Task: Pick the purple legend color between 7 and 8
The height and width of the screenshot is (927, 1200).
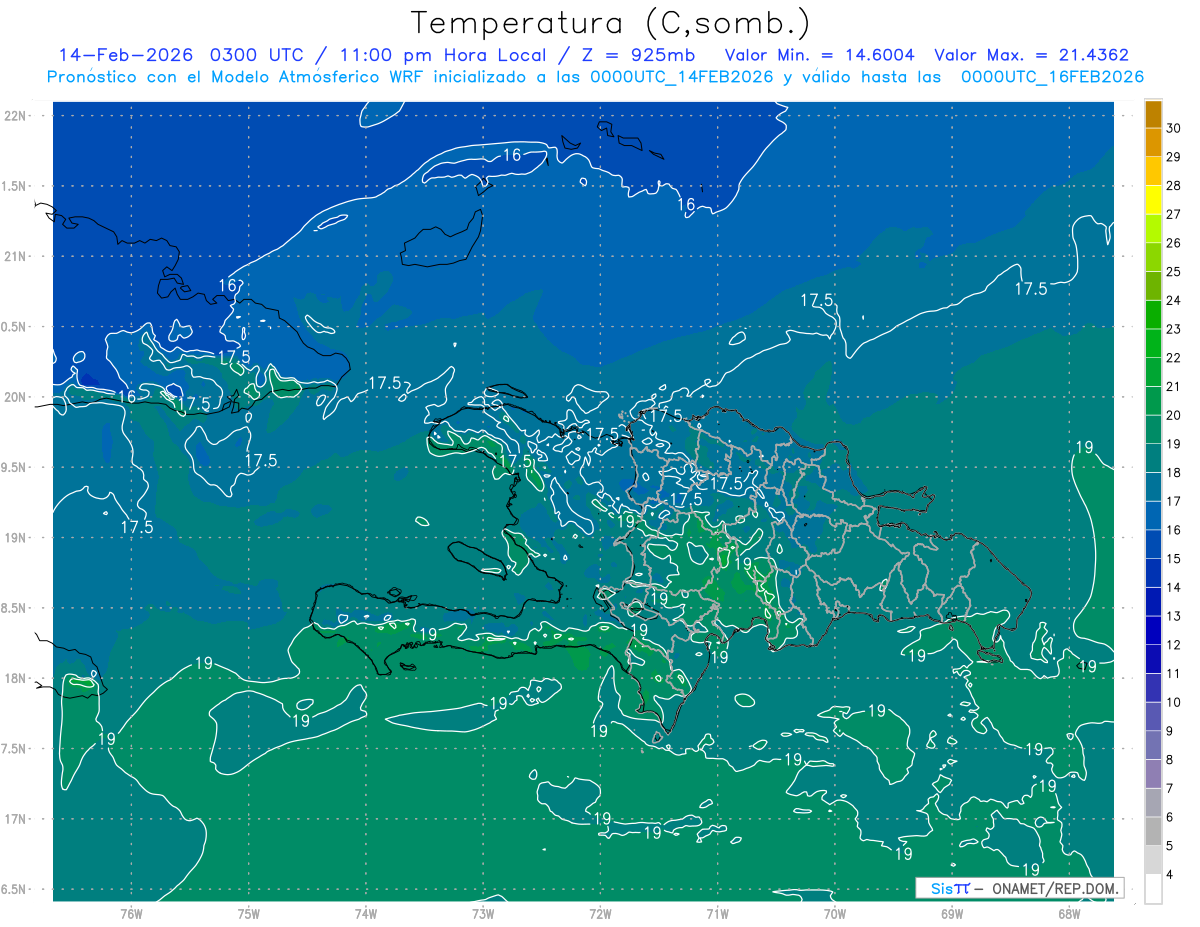Action: tap(1153, 775)
